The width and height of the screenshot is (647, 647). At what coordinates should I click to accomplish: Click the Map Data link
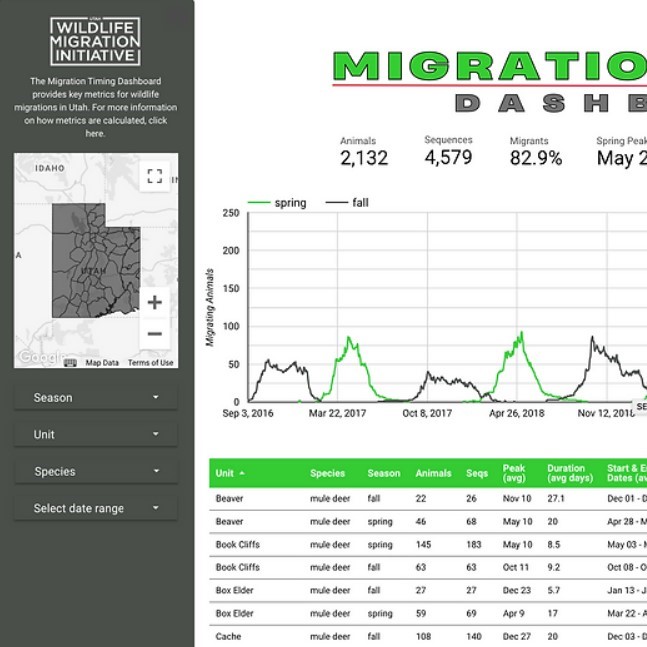point(102,363)
